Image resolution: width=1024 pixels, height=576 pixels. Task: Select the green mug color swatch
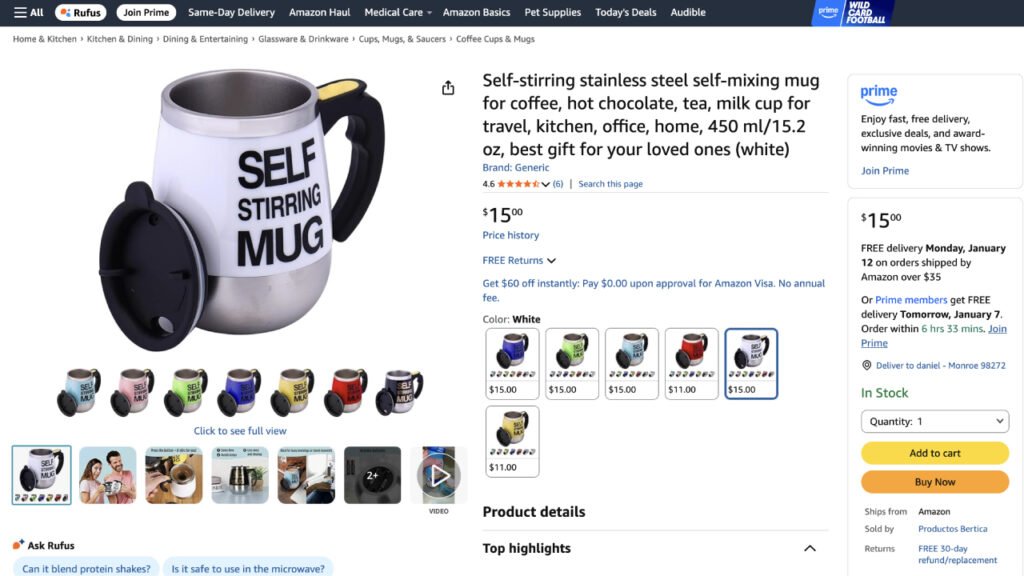(572, 363)
